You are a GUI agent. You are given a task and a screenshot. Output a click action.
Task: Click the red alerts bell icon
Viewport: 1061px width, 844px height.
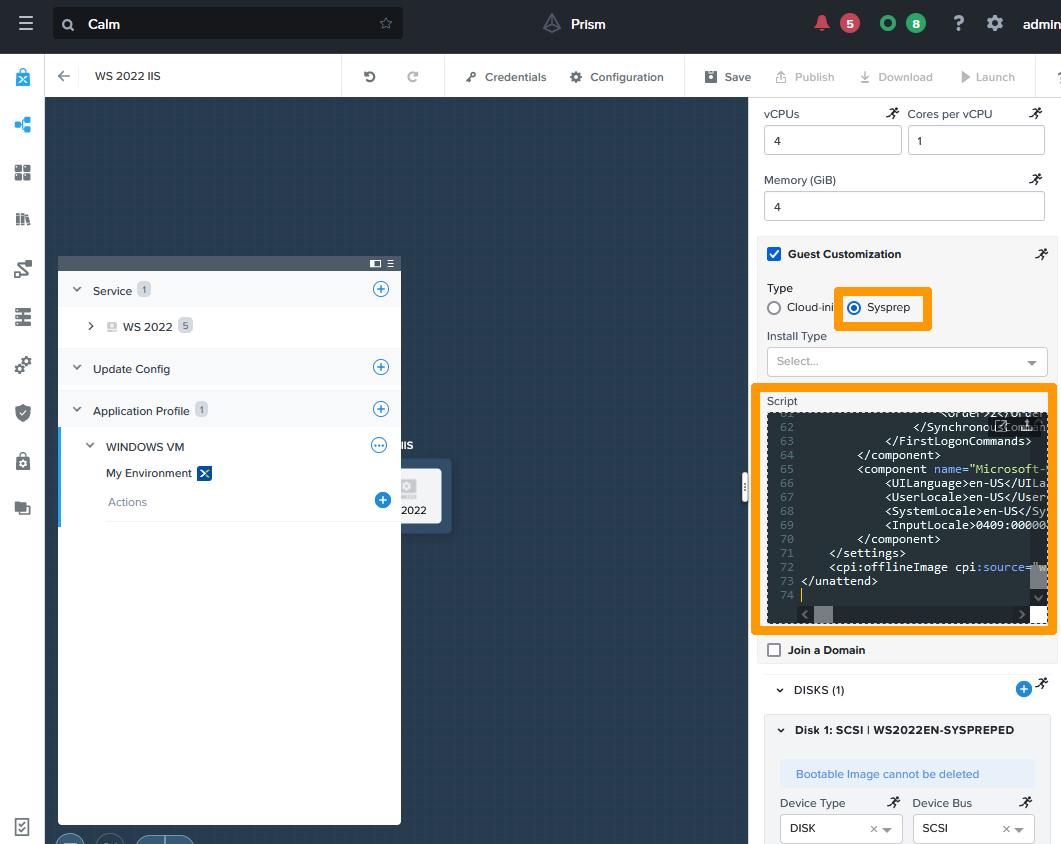[x=822, y=23]
